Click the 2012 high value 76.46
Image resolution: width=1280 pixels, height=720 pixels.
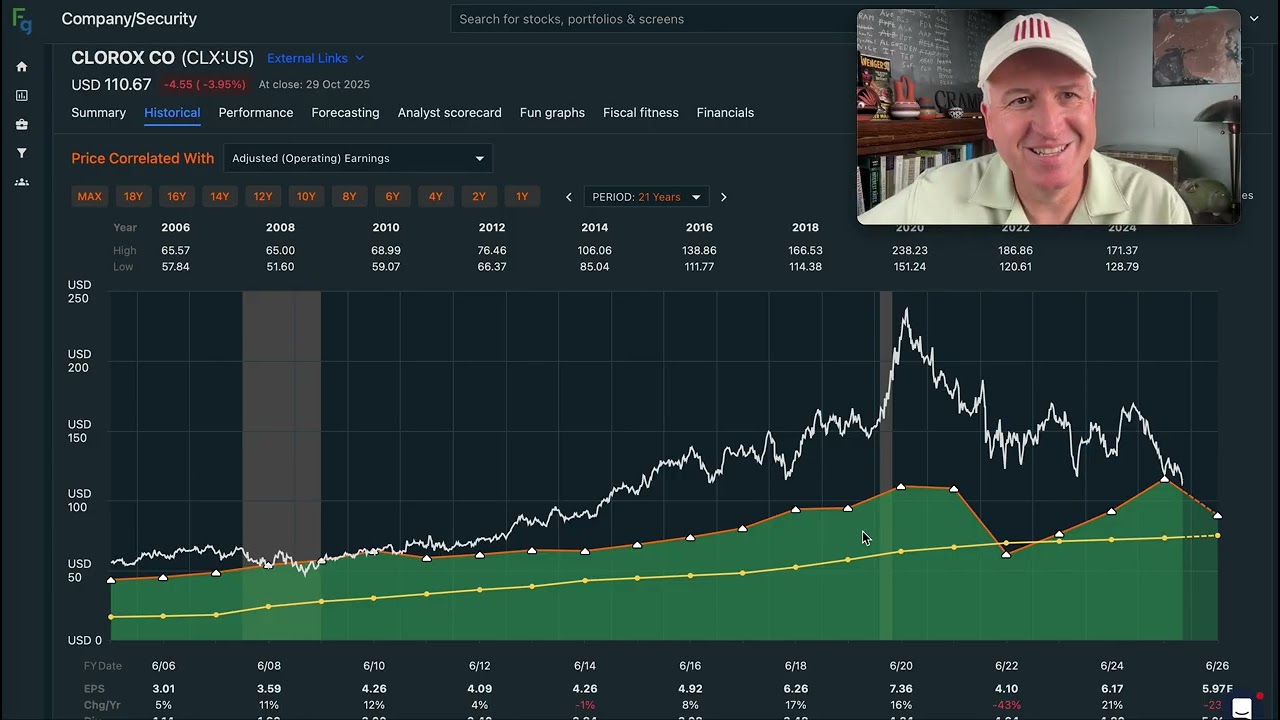click(x=492, y=251)
